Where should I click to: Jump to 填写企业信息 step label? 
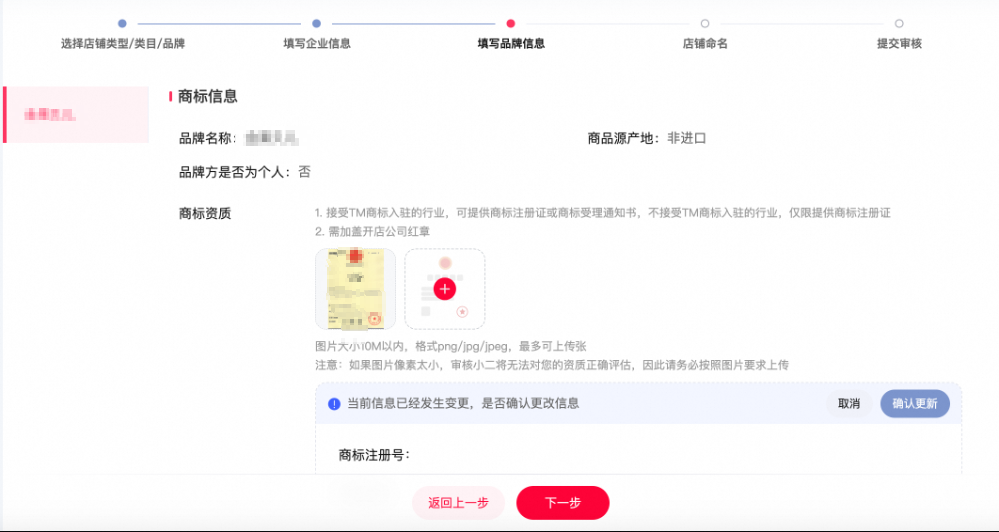pos(316,44)
